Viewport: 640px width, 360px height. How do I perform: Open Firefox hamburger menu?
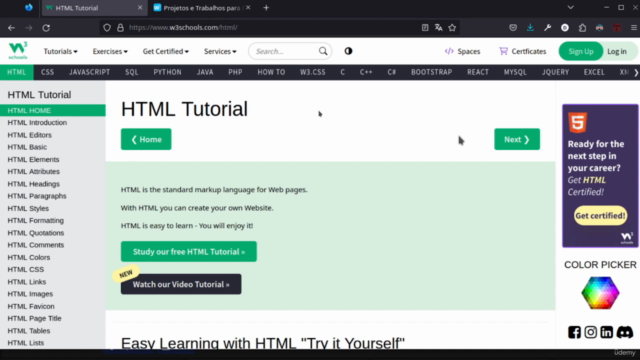coord(634,27)
